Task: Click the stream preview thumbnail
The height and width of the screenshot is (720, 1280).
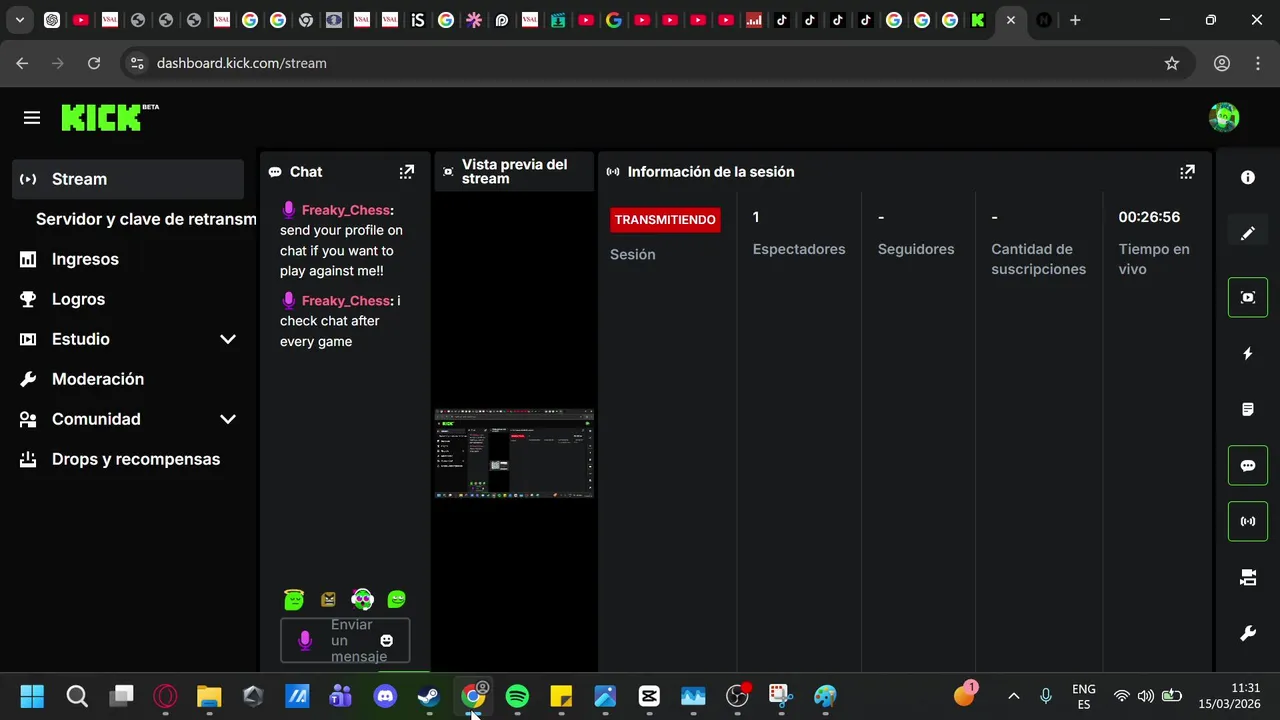Action: tap(514, 453)
